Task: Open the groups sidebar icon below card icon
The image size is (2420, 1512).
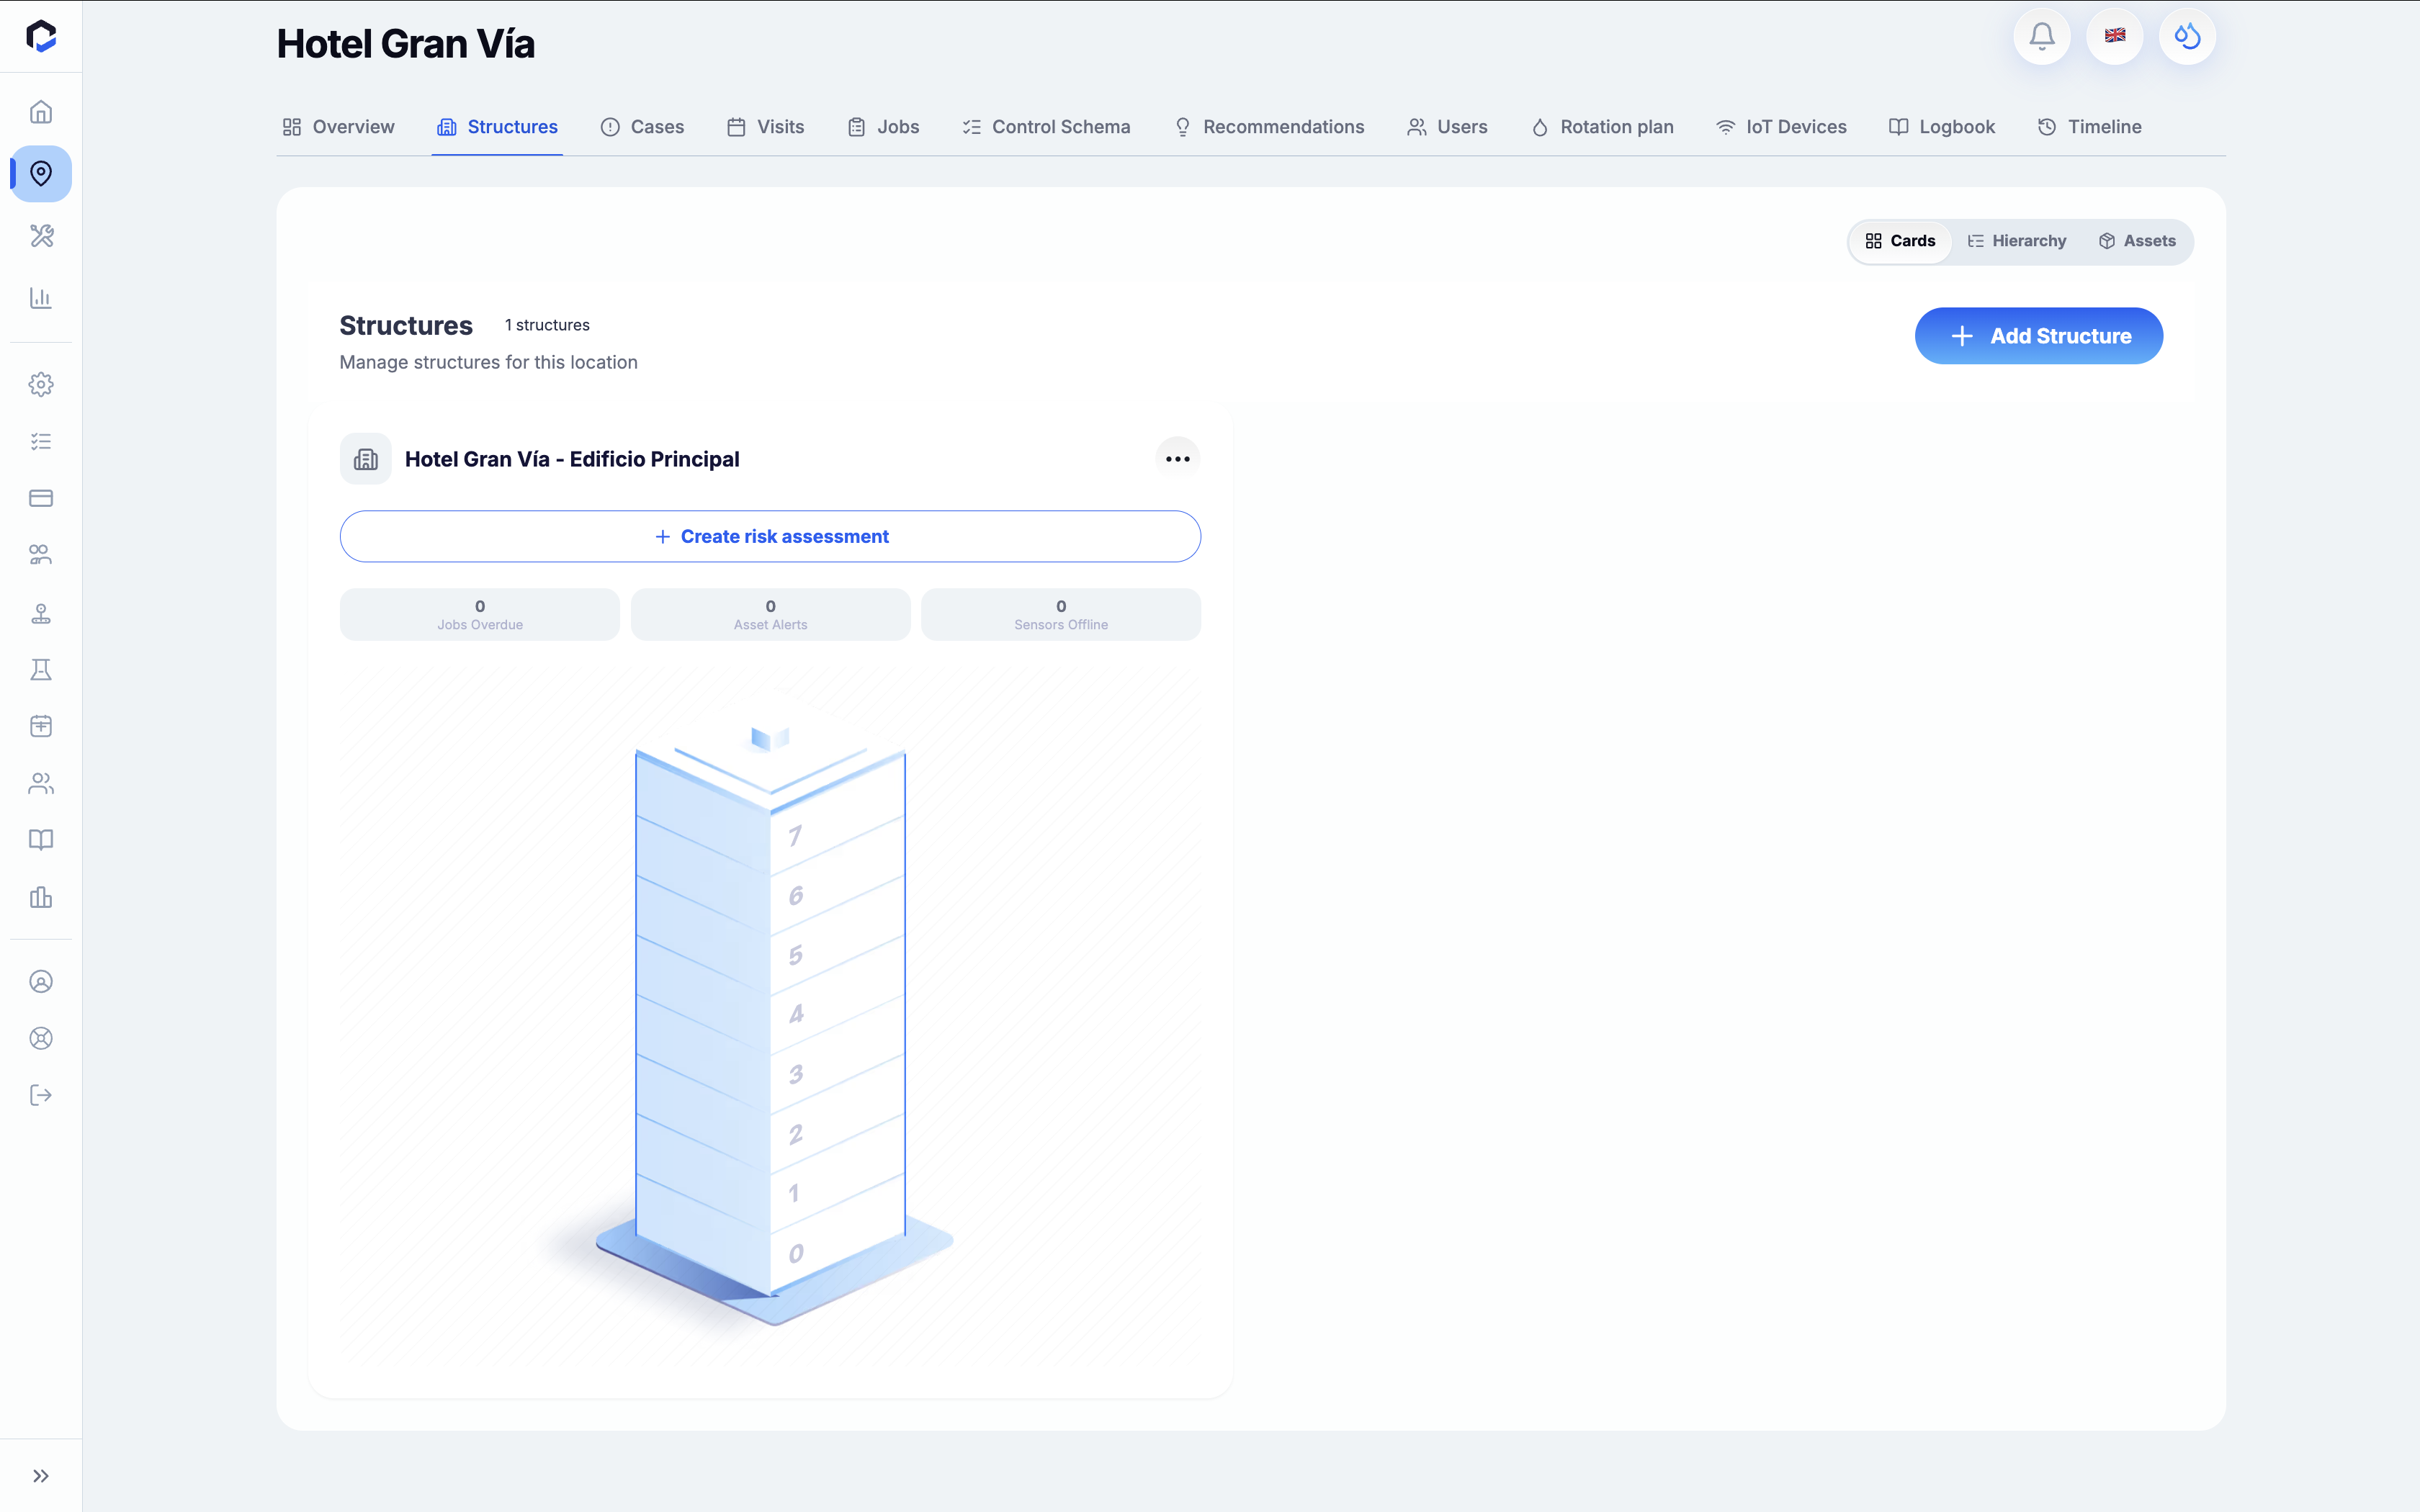Action: (x=41, y=555)
